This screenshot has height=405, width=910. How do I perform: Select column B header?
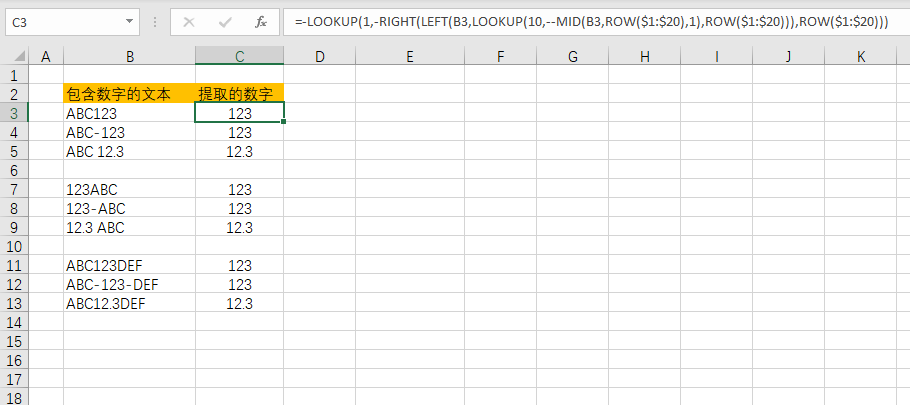pyautogui.click(x=129, y=57)
